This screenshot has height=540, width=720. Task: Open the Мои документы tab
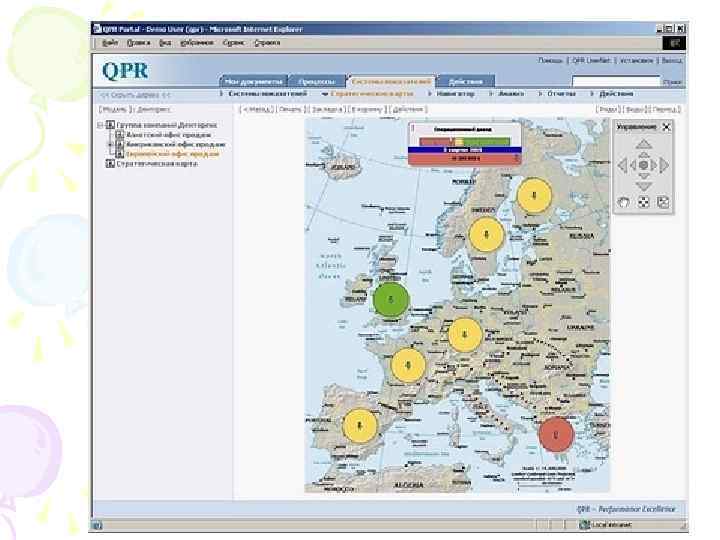tap(253, 82)
